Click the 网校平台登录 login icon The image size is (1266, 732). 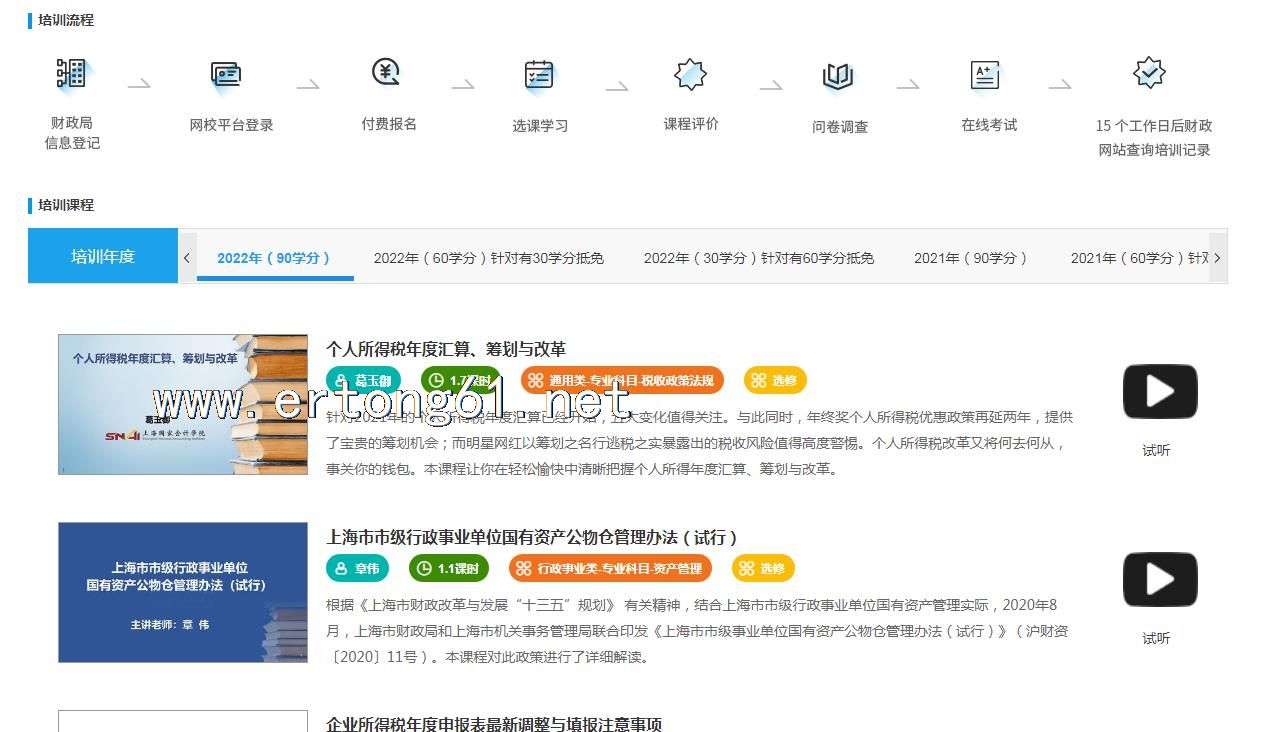(x=227, y=74)
